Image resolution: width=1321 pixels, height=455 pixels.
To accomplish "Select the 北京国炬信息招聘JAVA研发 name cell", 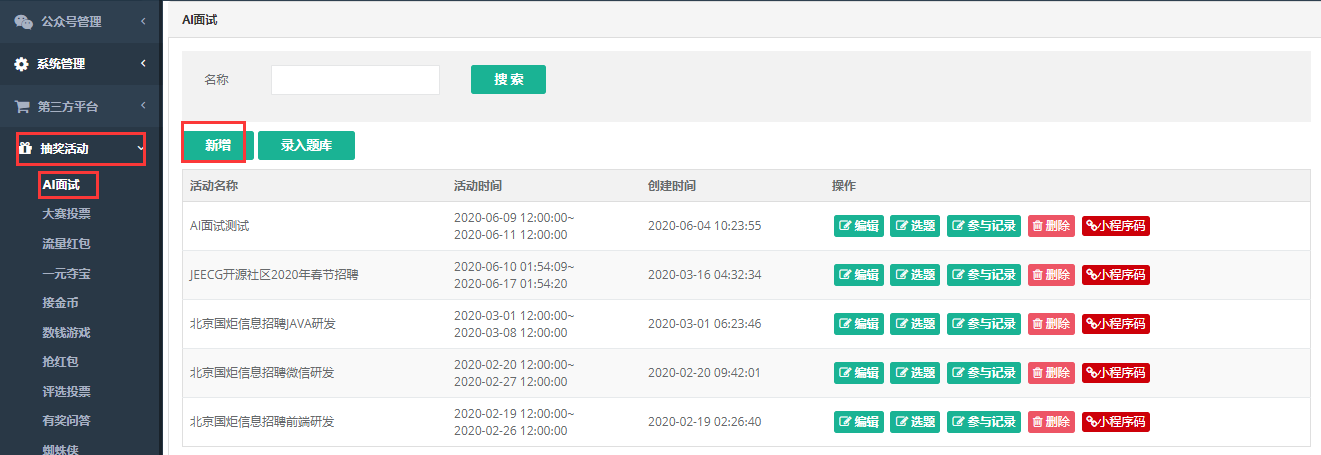I will point(264,324).
